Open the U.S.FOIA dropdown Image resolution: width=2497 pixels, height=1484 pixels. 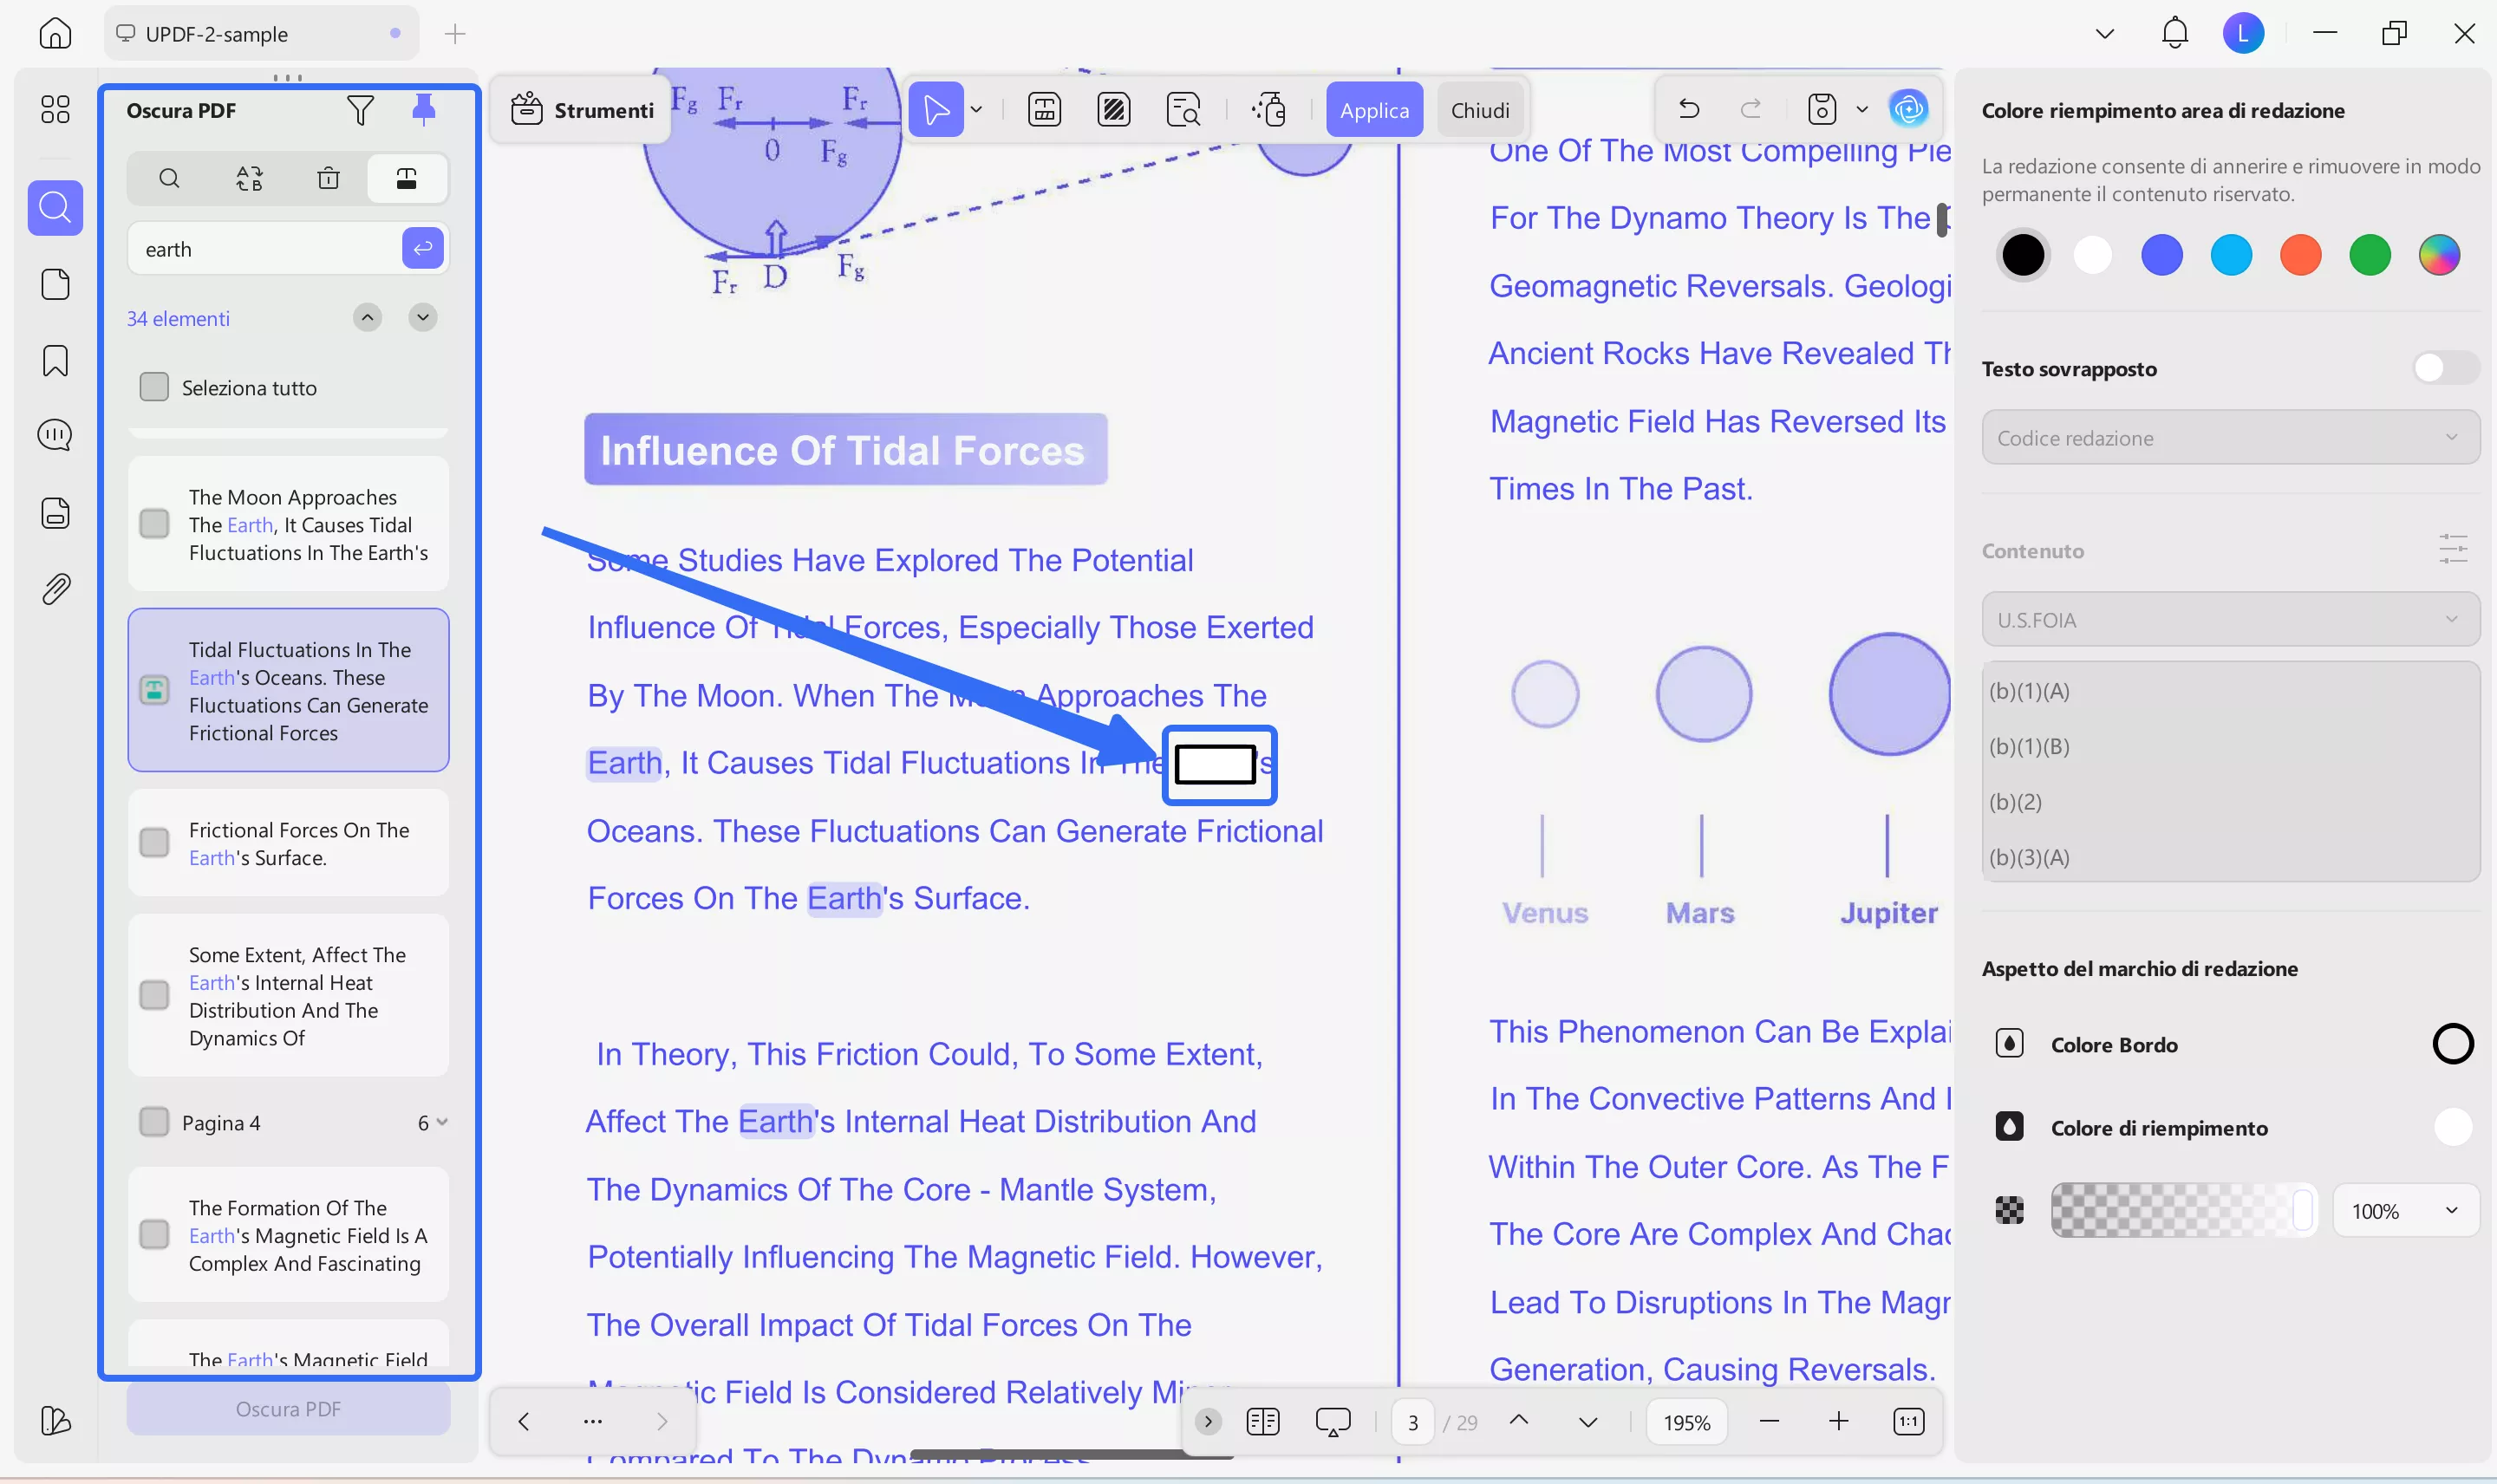coord(2229,620)
